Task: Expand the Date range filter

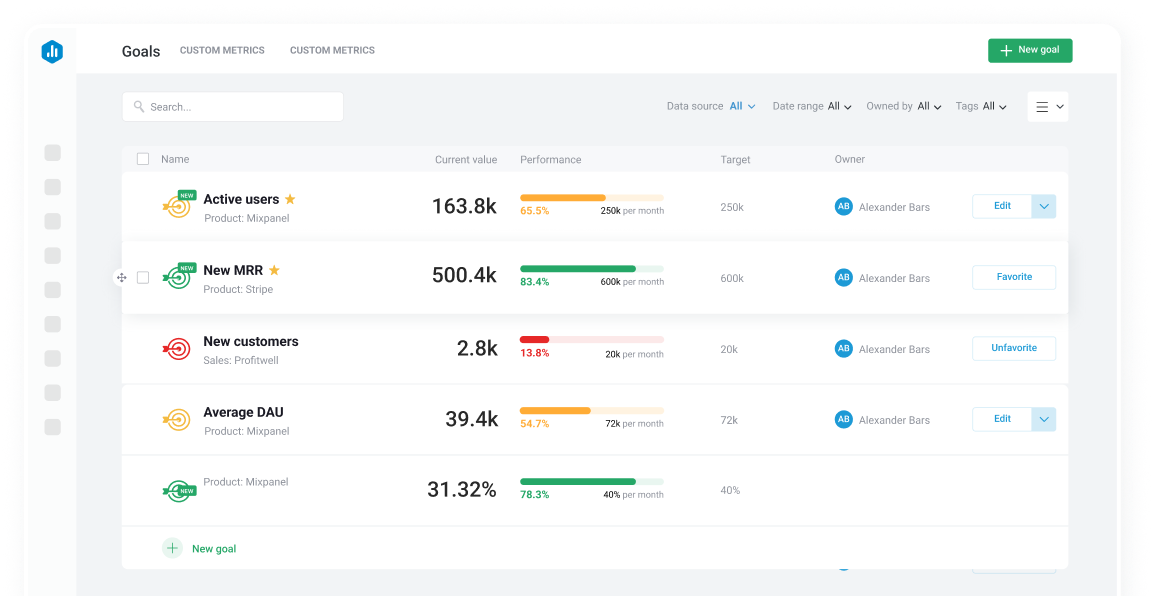Action: [x=812, y=106]
